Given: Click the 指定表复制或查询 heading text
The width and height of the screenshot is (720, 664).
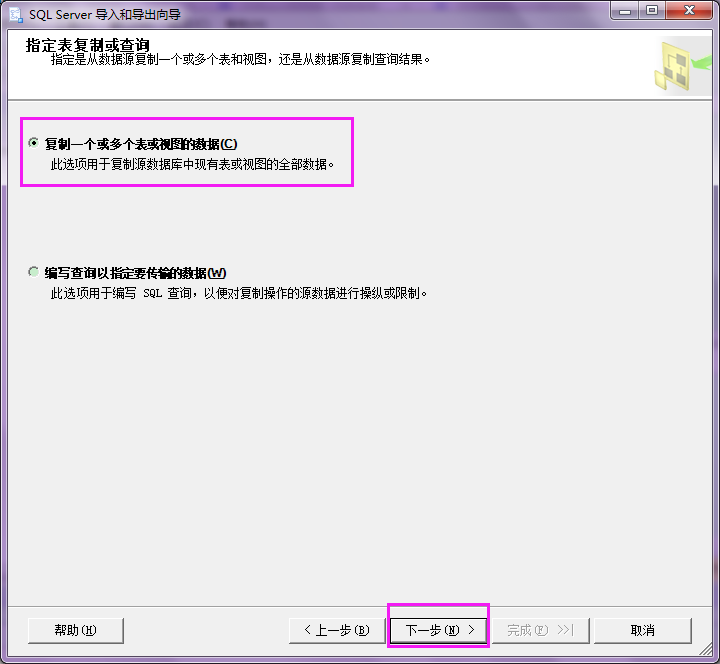Looking at the screenshot, I should pos(87,45).
